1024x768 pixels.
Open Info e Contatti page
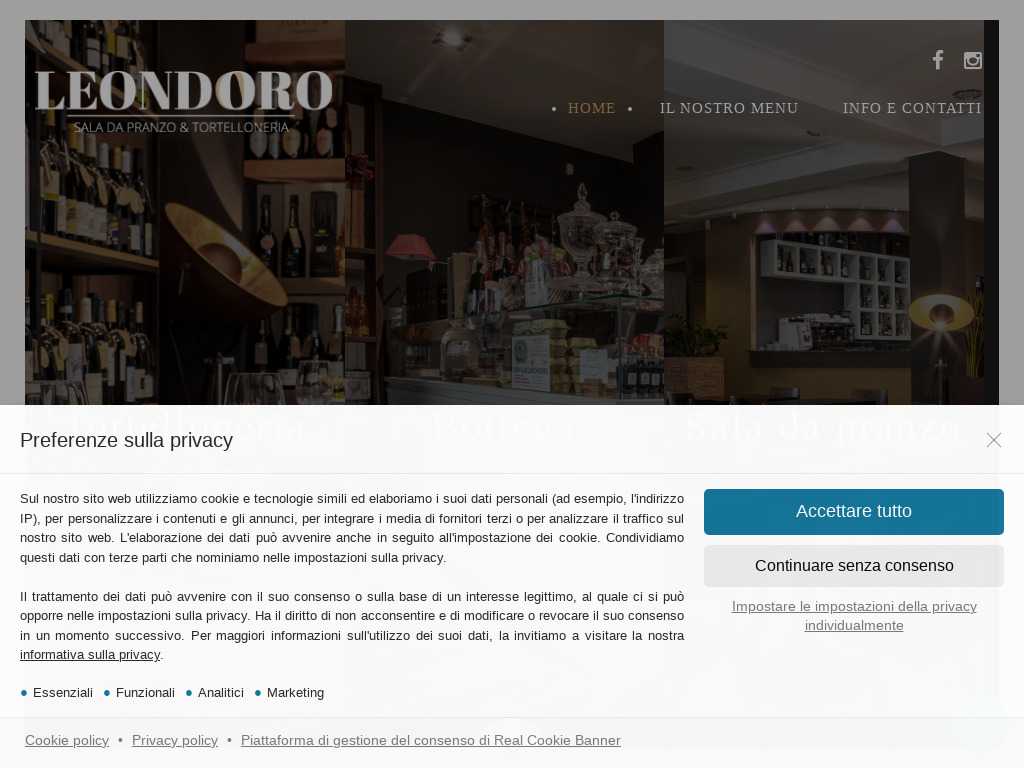point(912,108)
